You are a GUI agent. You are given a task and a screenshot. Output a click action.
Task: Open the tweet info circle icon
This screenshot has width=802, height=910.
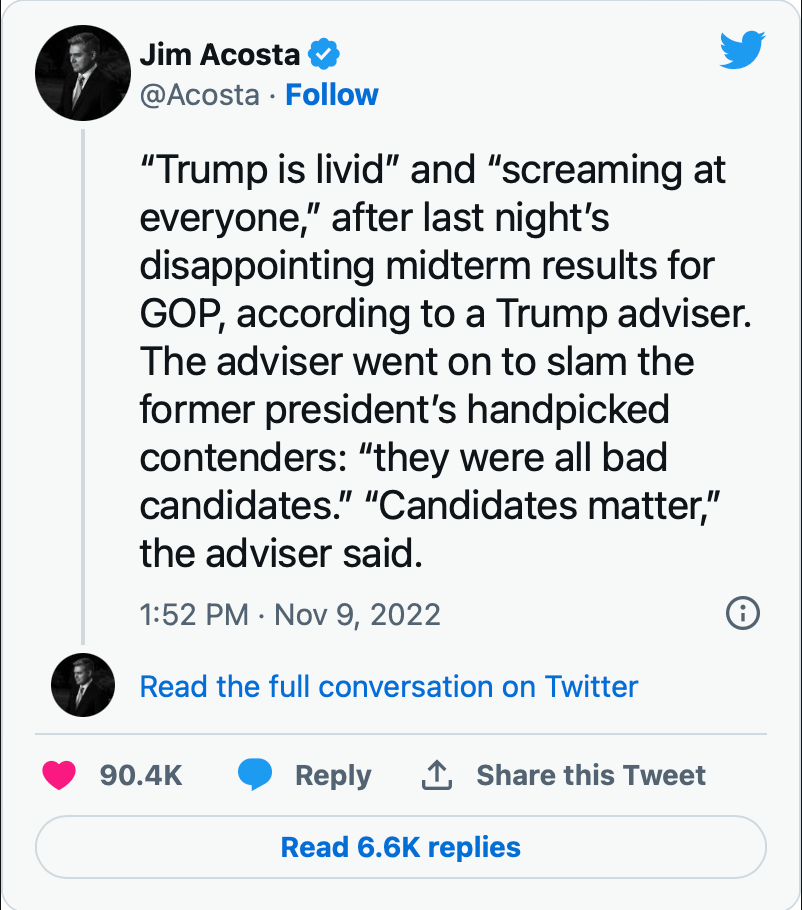(742, 613)
